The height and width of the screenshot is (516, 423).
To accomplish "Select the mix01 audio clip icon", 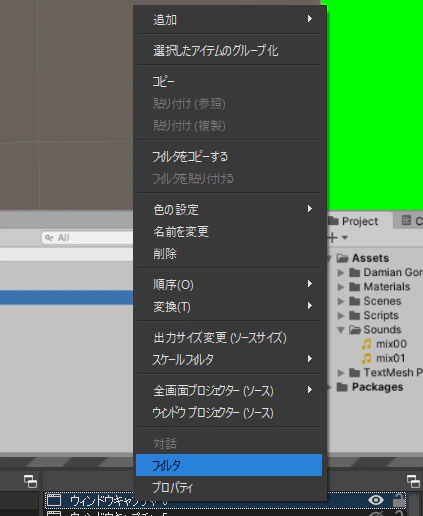I will click(366, 358).
